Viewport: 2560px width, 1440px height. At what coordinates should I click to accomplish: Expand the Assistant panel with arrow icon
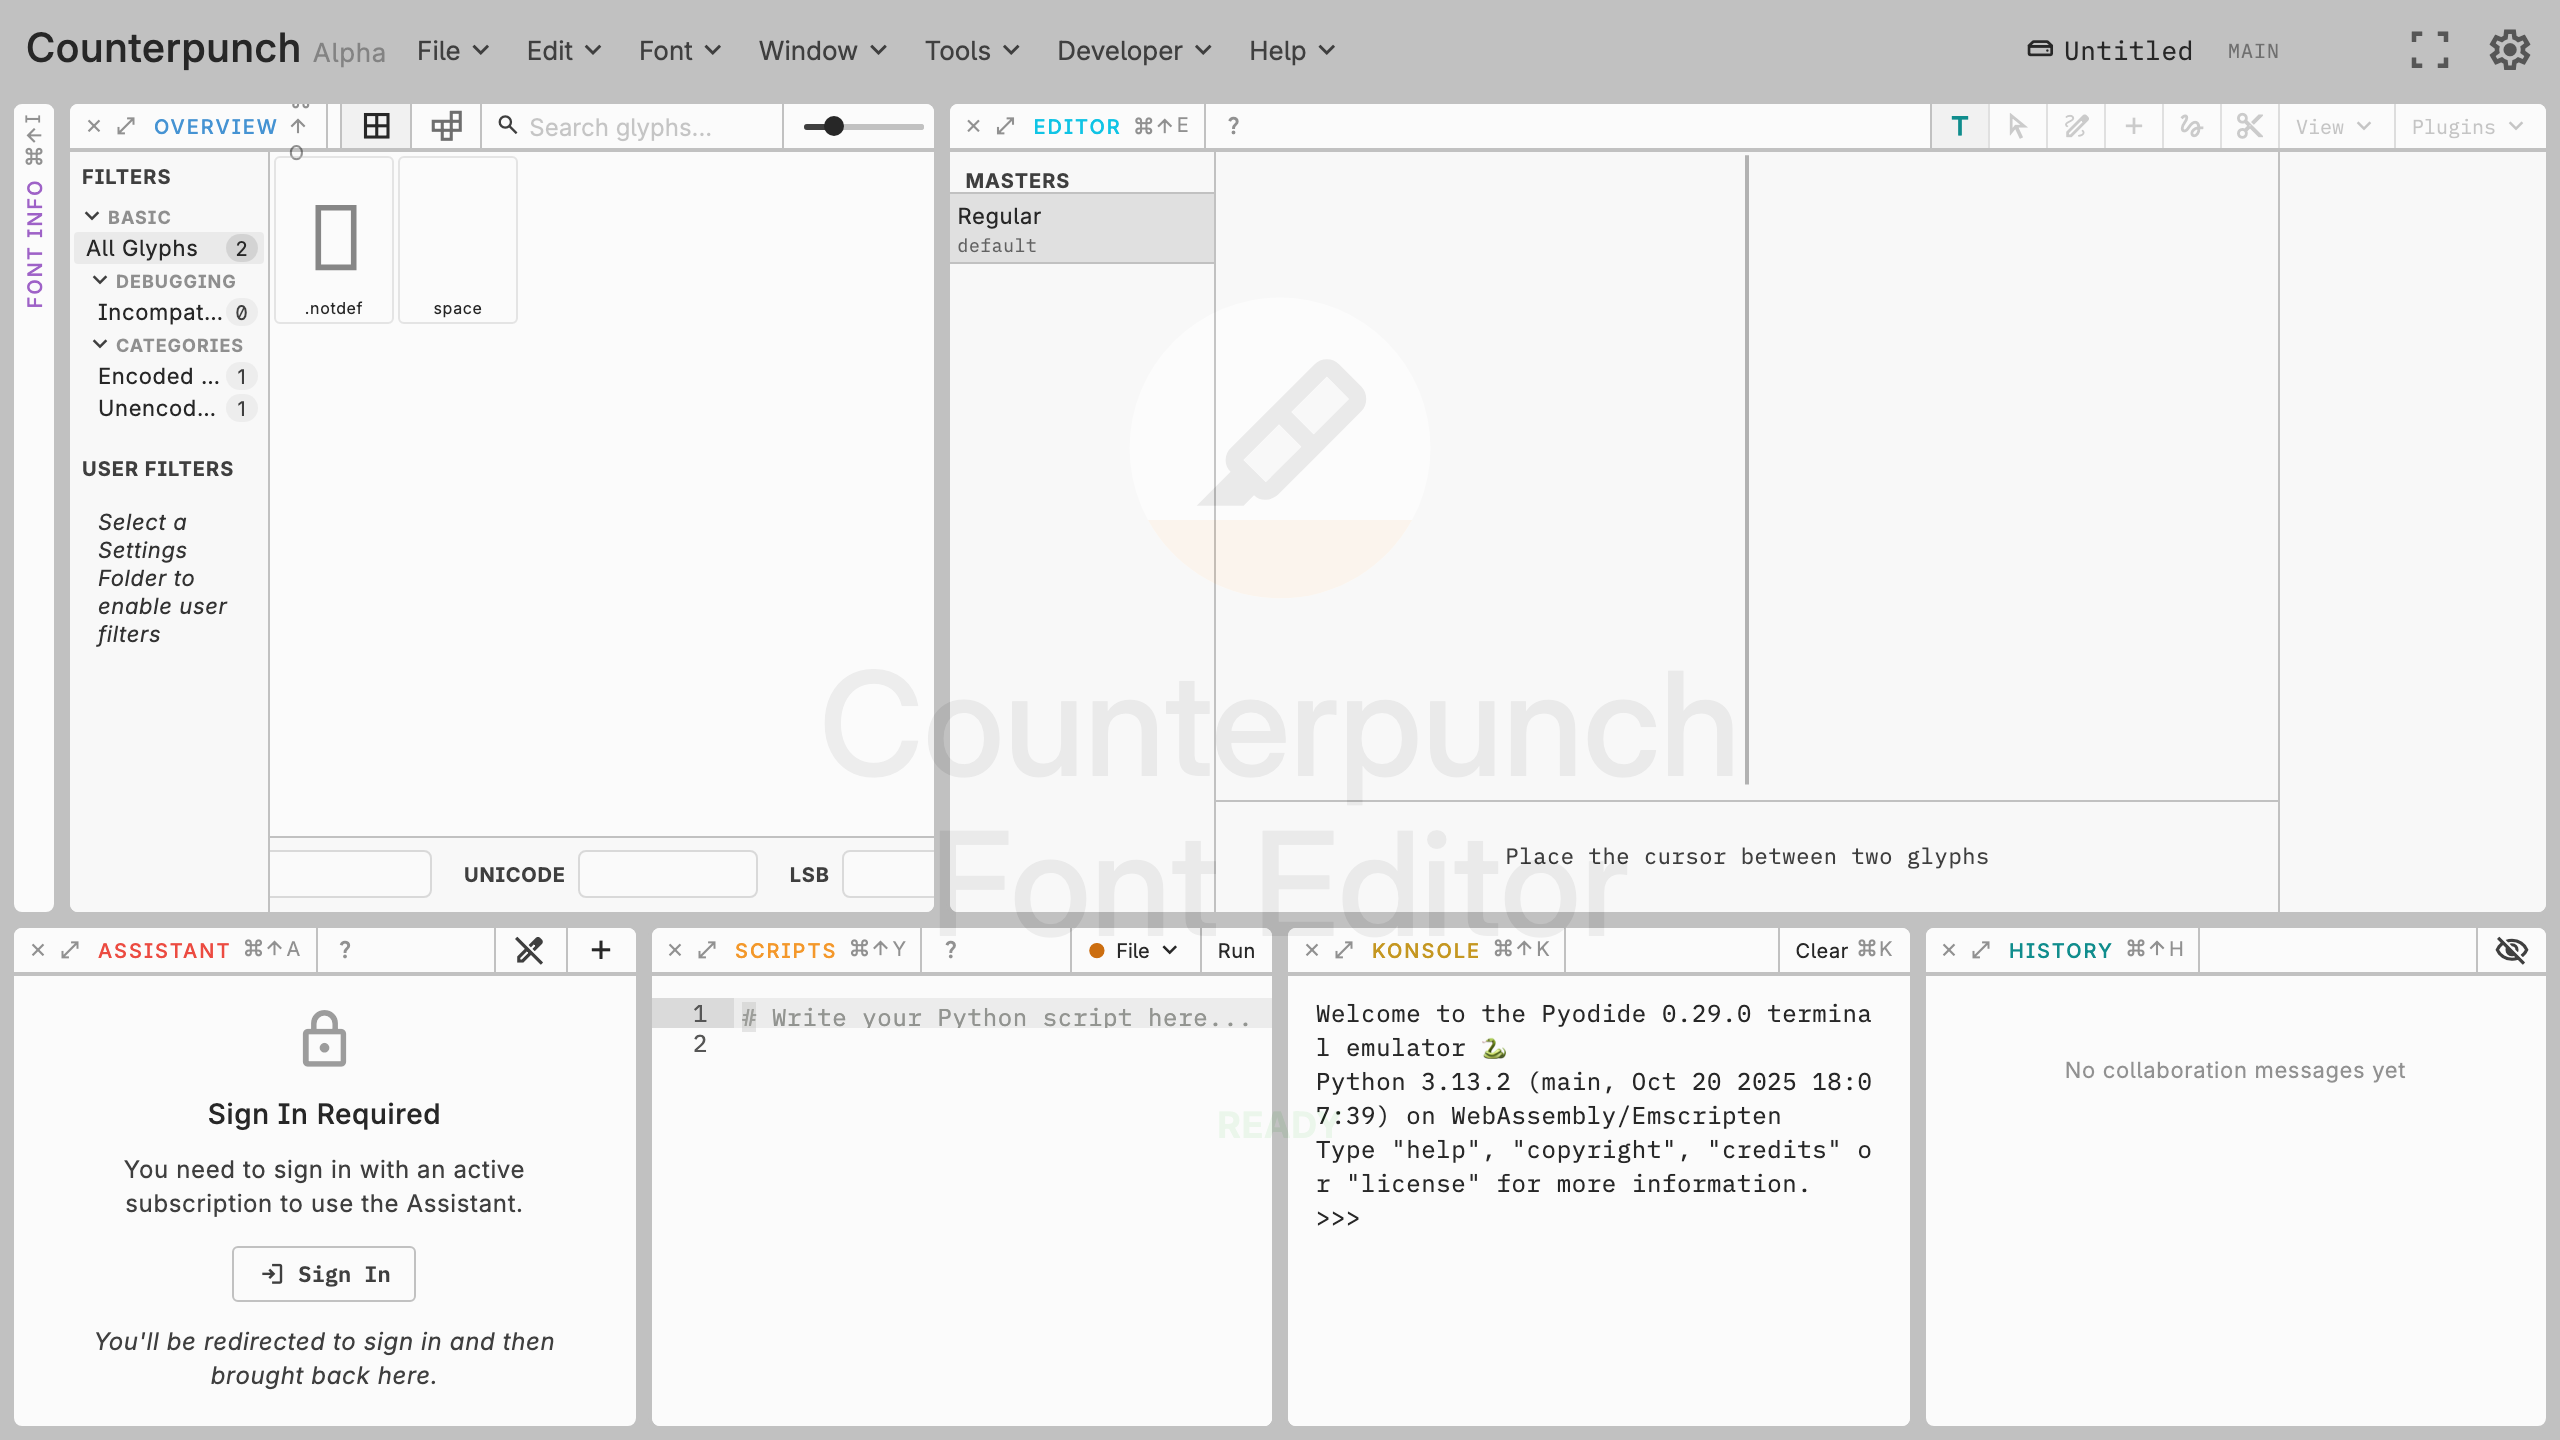coord(70,950)
